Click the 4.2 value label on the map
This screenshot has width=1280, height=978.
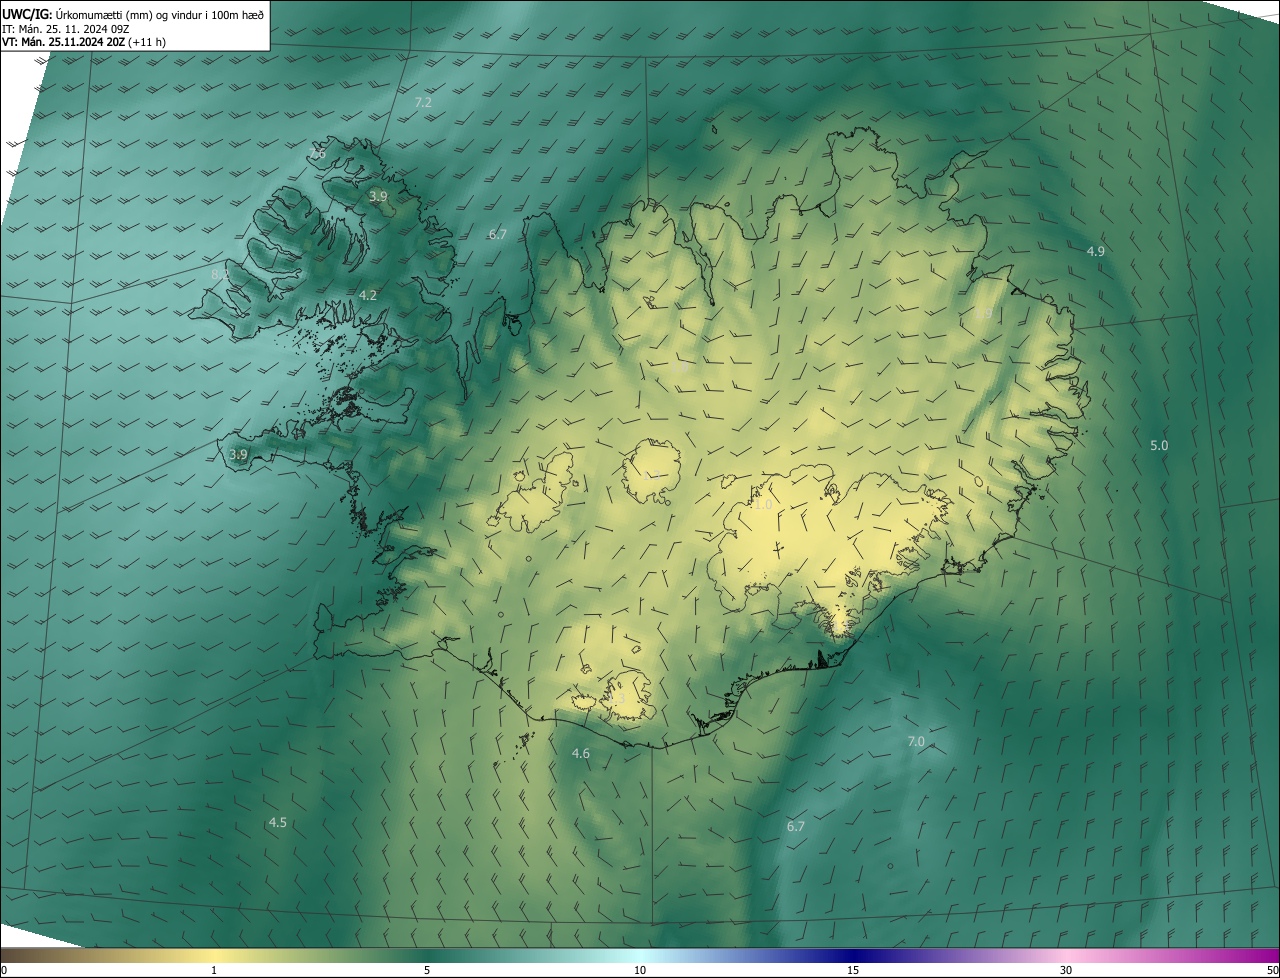point(368,295)
